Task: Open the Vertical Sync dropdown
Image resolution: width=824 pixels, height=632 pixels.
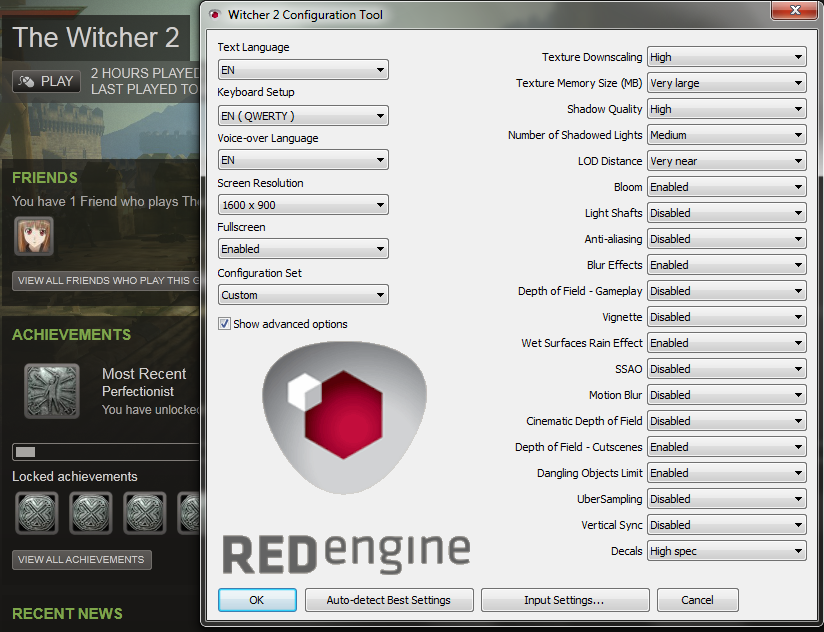Action: click(x=727, y=525)
